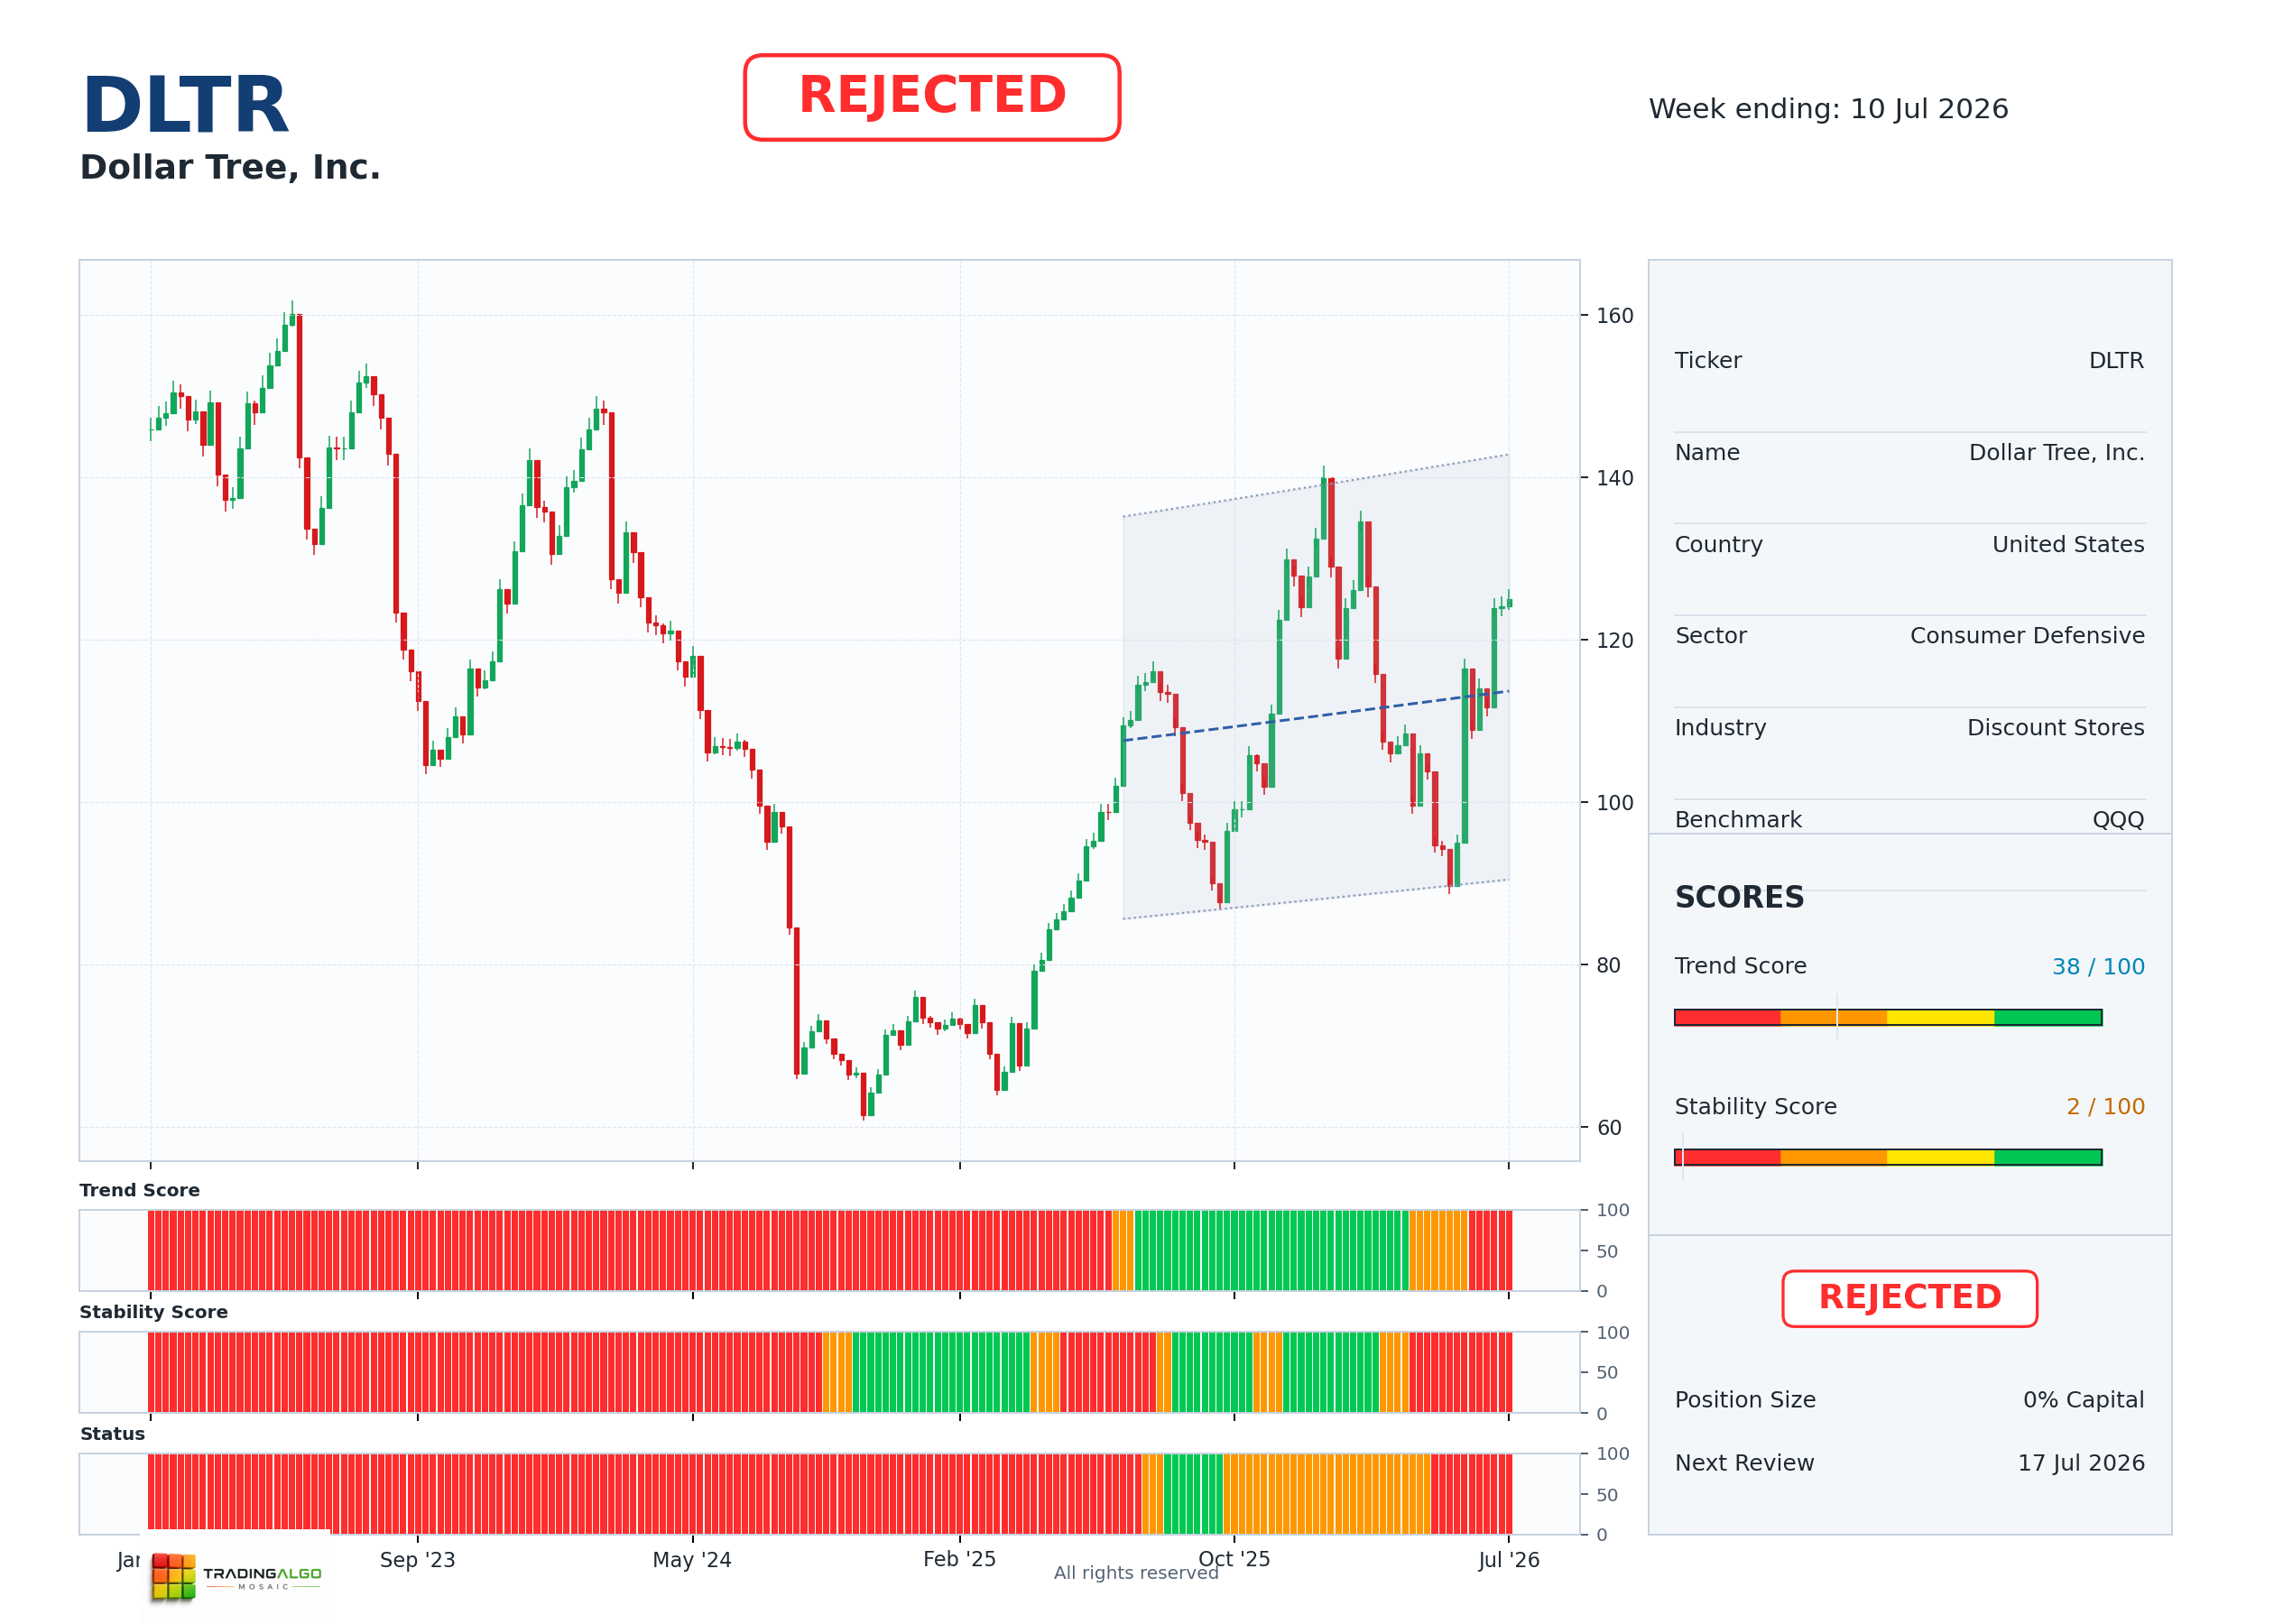
Task: Click the May '24 date axis label
Action: coord(692,1560)
